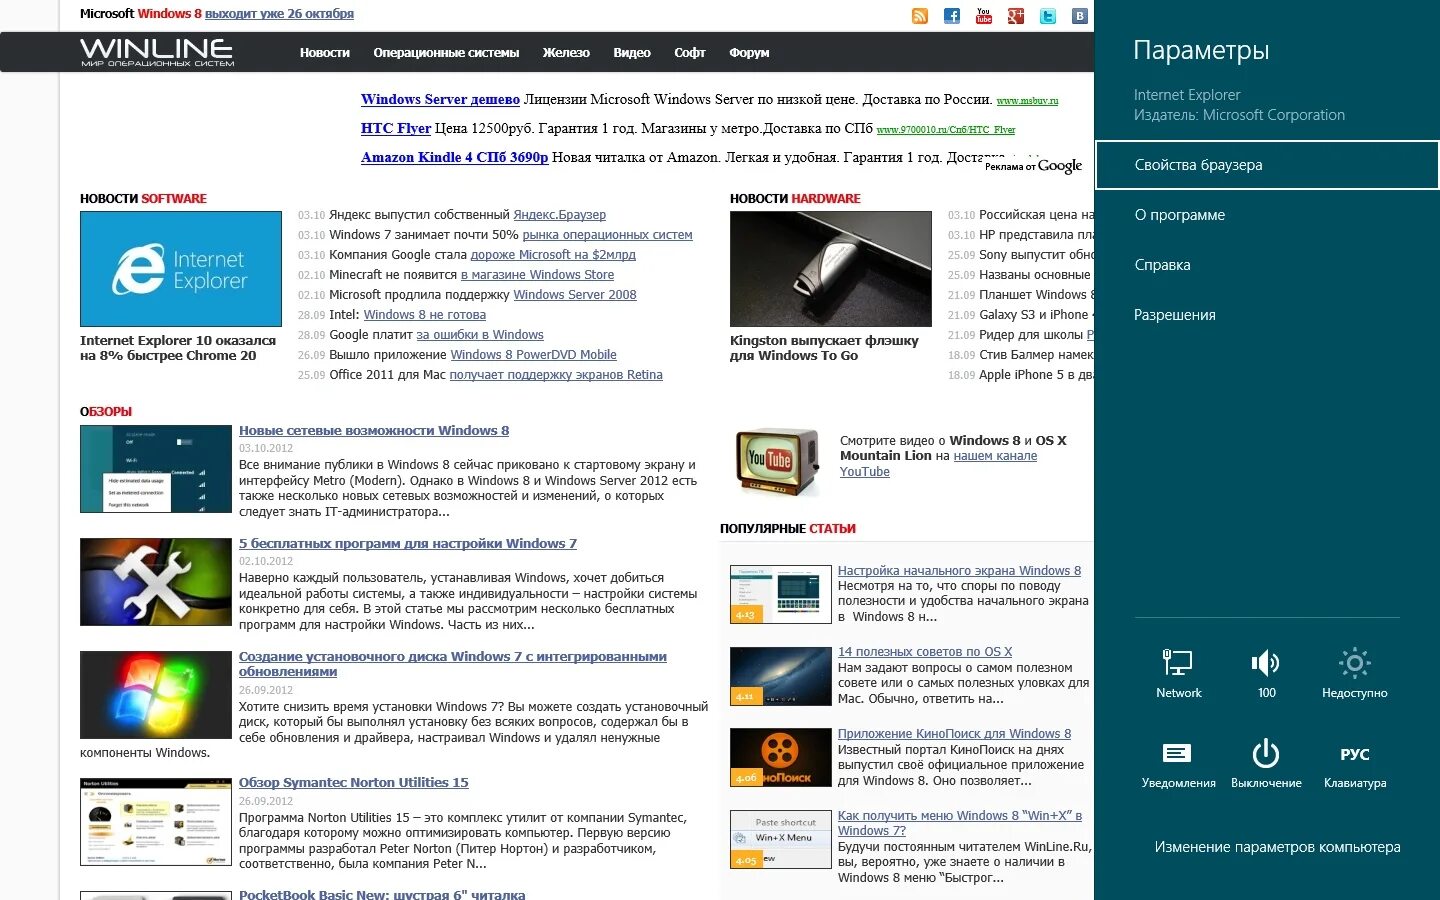Open 'Настройка начального экрана Windows 8' link
The width and height of the screenshot is (1440, 900).
959,571
